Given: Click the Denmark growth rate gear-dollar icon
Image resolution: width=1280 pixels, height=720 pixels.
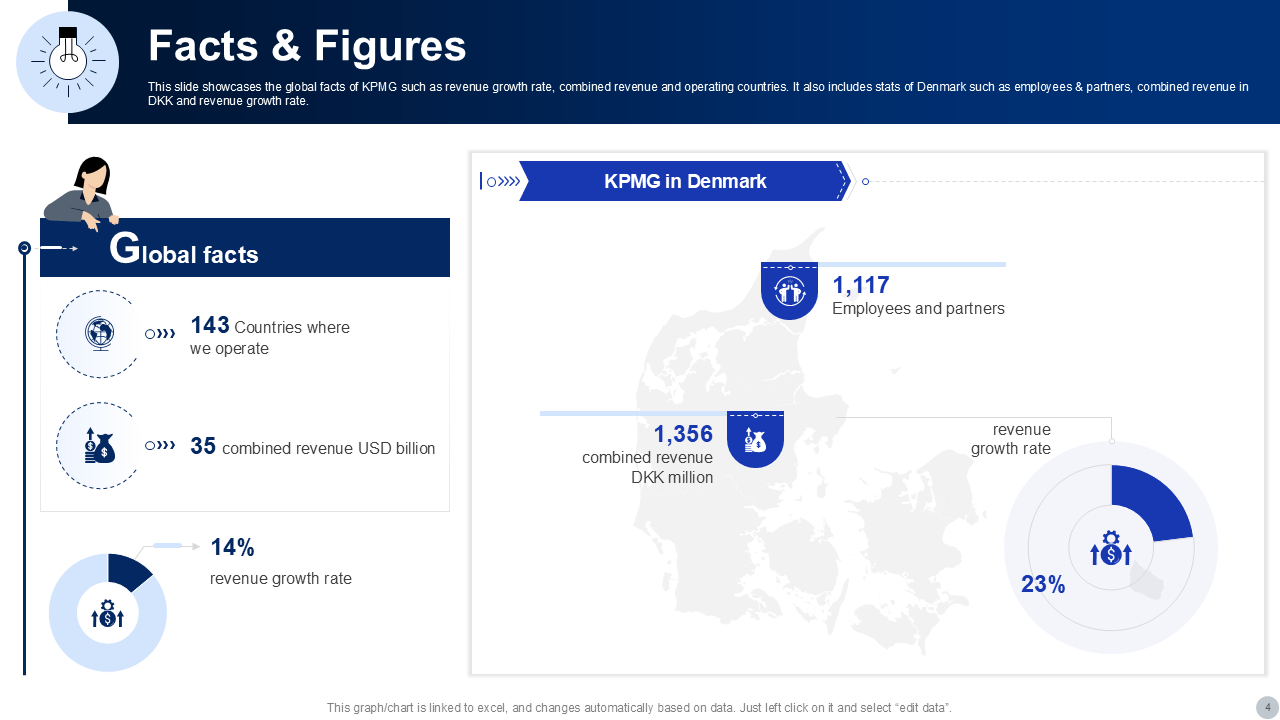Looking at the screenshot, I should click(x=1111, y=548).
